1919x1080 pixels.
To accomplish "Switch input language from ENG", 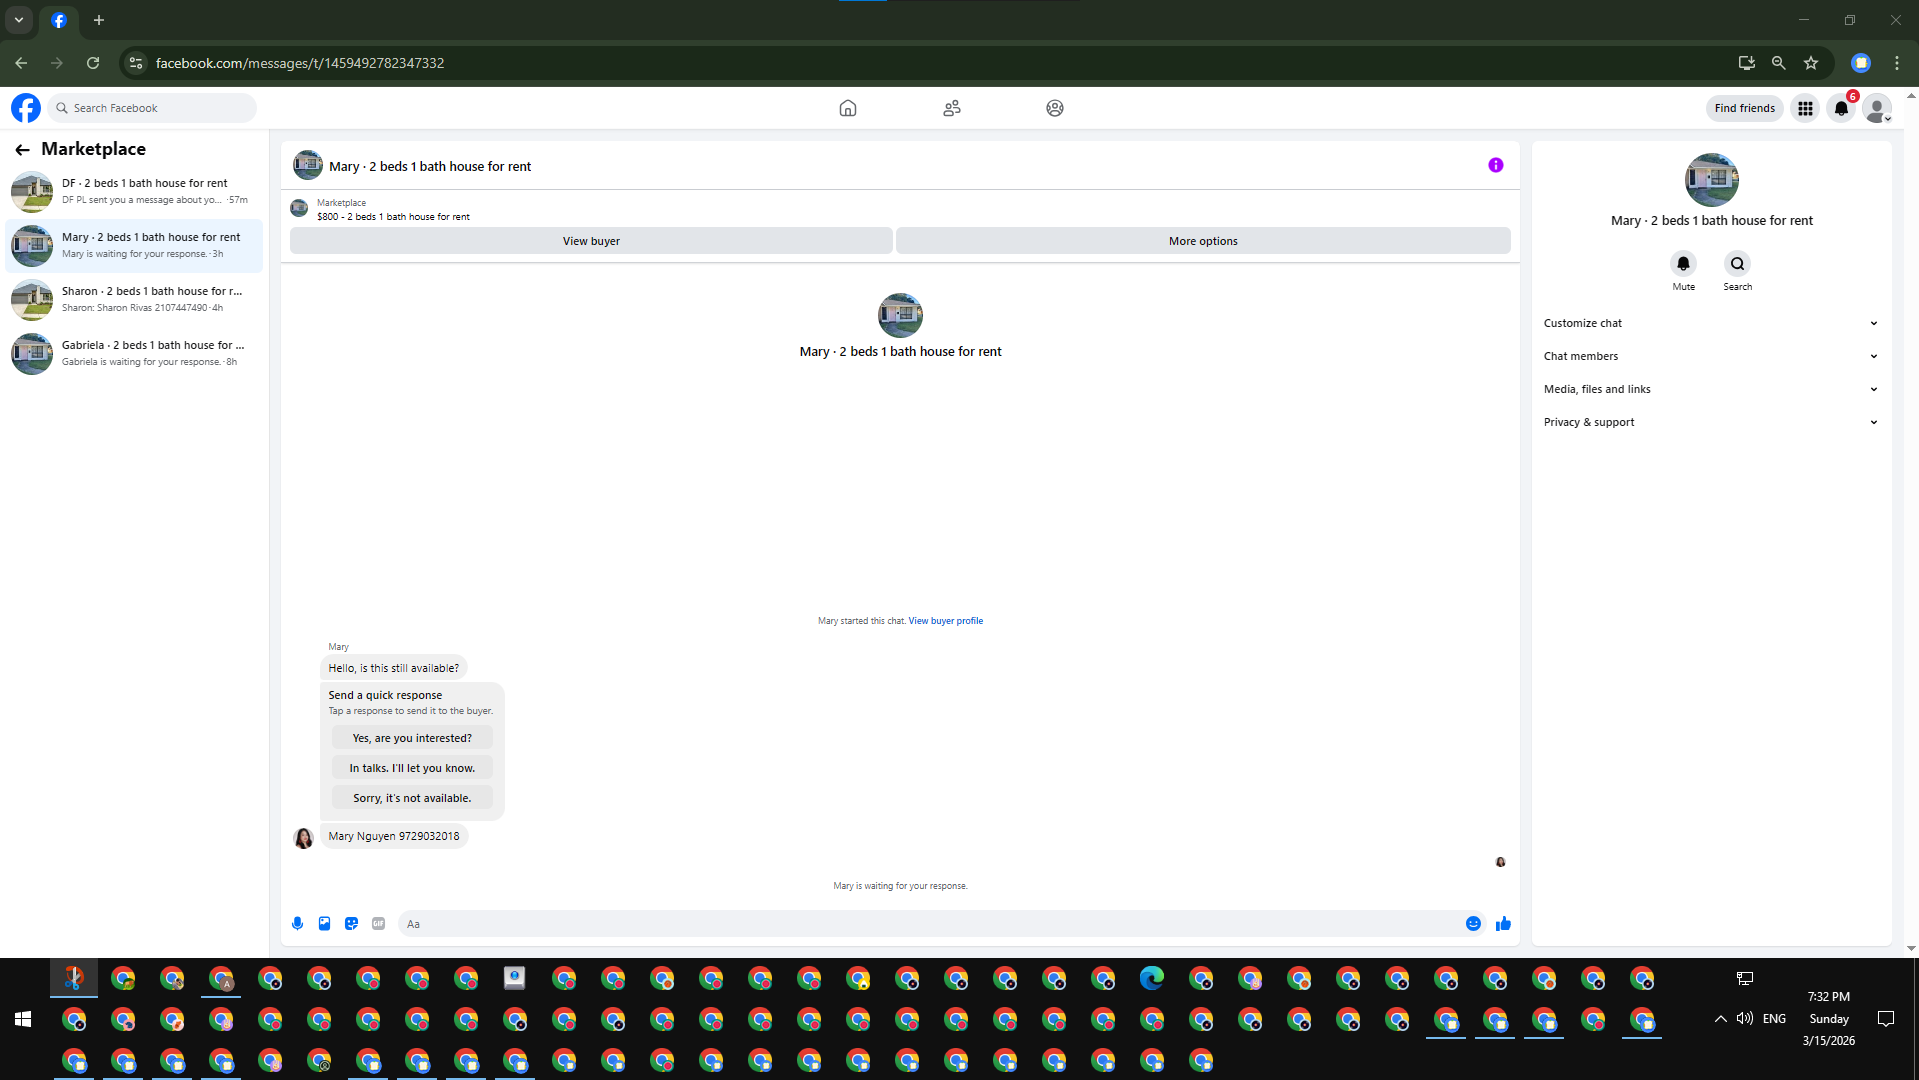I will pyautogui.click(x=1775, y=1019).
